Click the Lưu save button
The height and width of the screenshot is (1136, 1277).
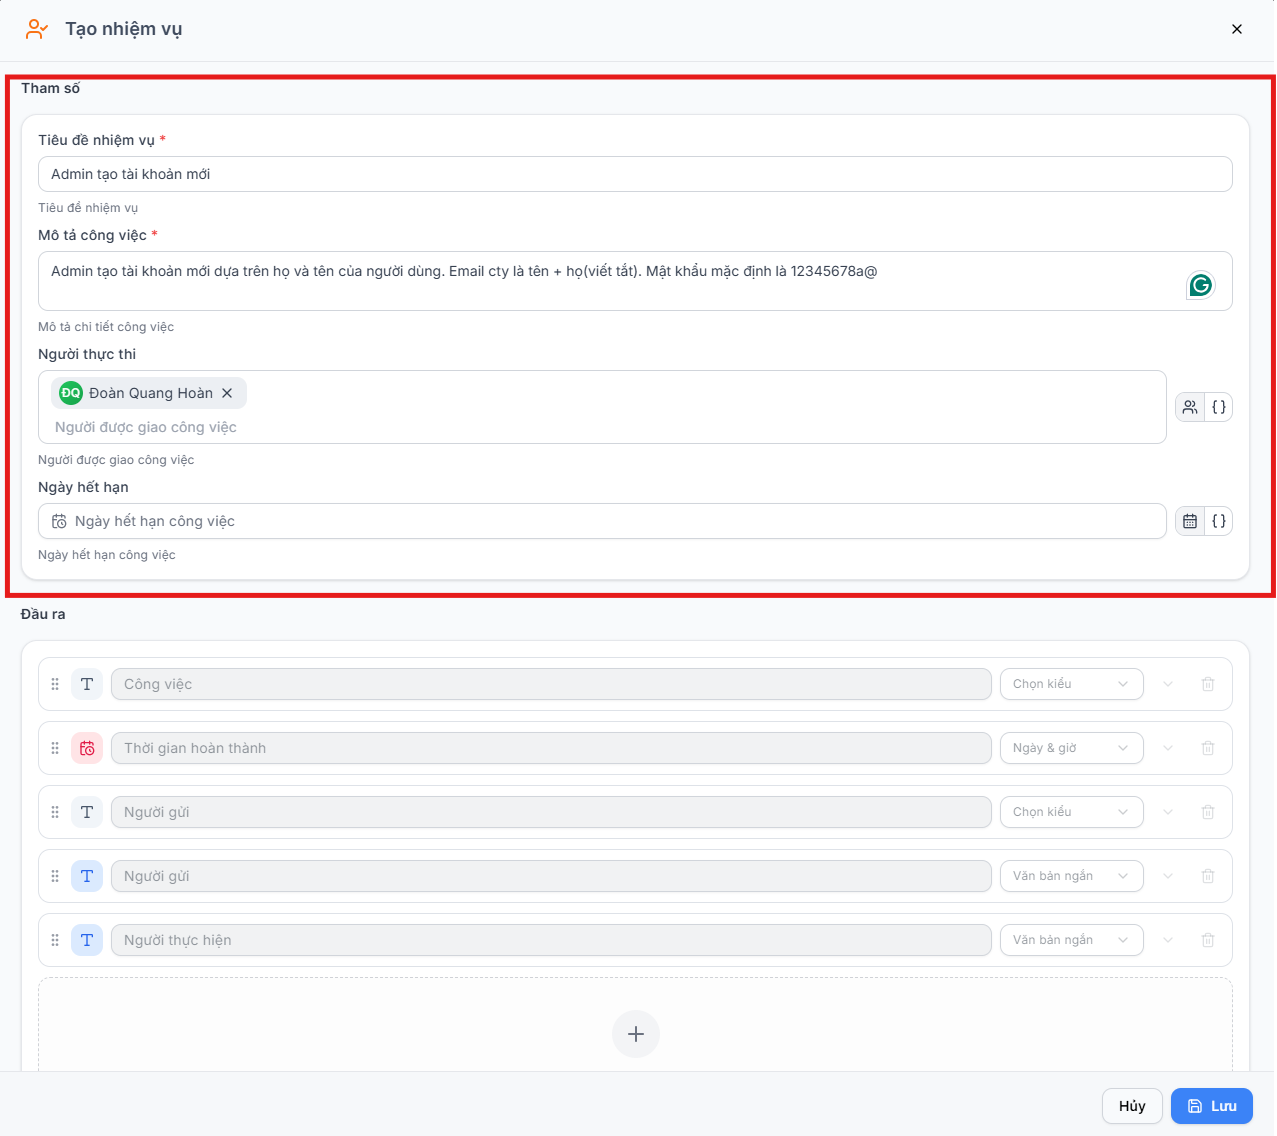click(1211, 1106)
